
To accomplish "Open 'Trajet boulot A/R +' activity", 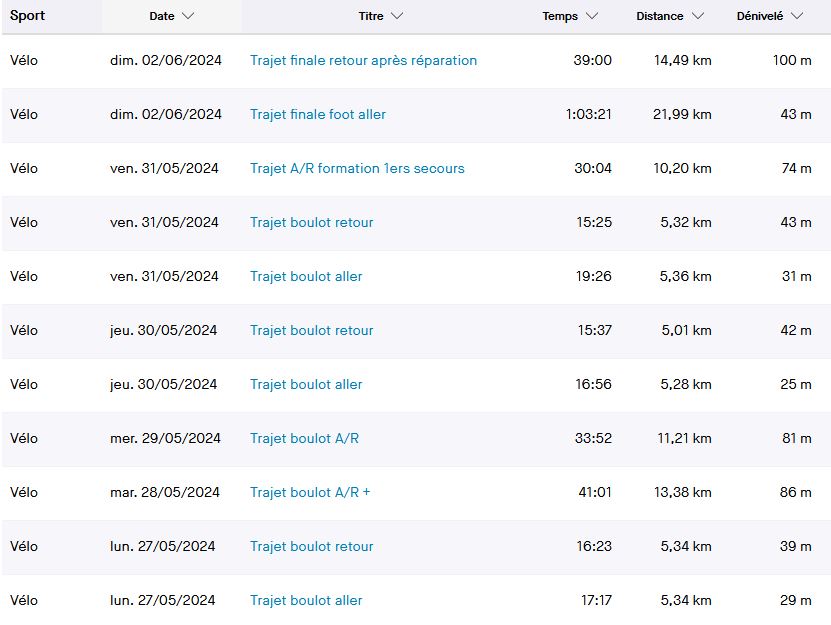I will 310,492.
